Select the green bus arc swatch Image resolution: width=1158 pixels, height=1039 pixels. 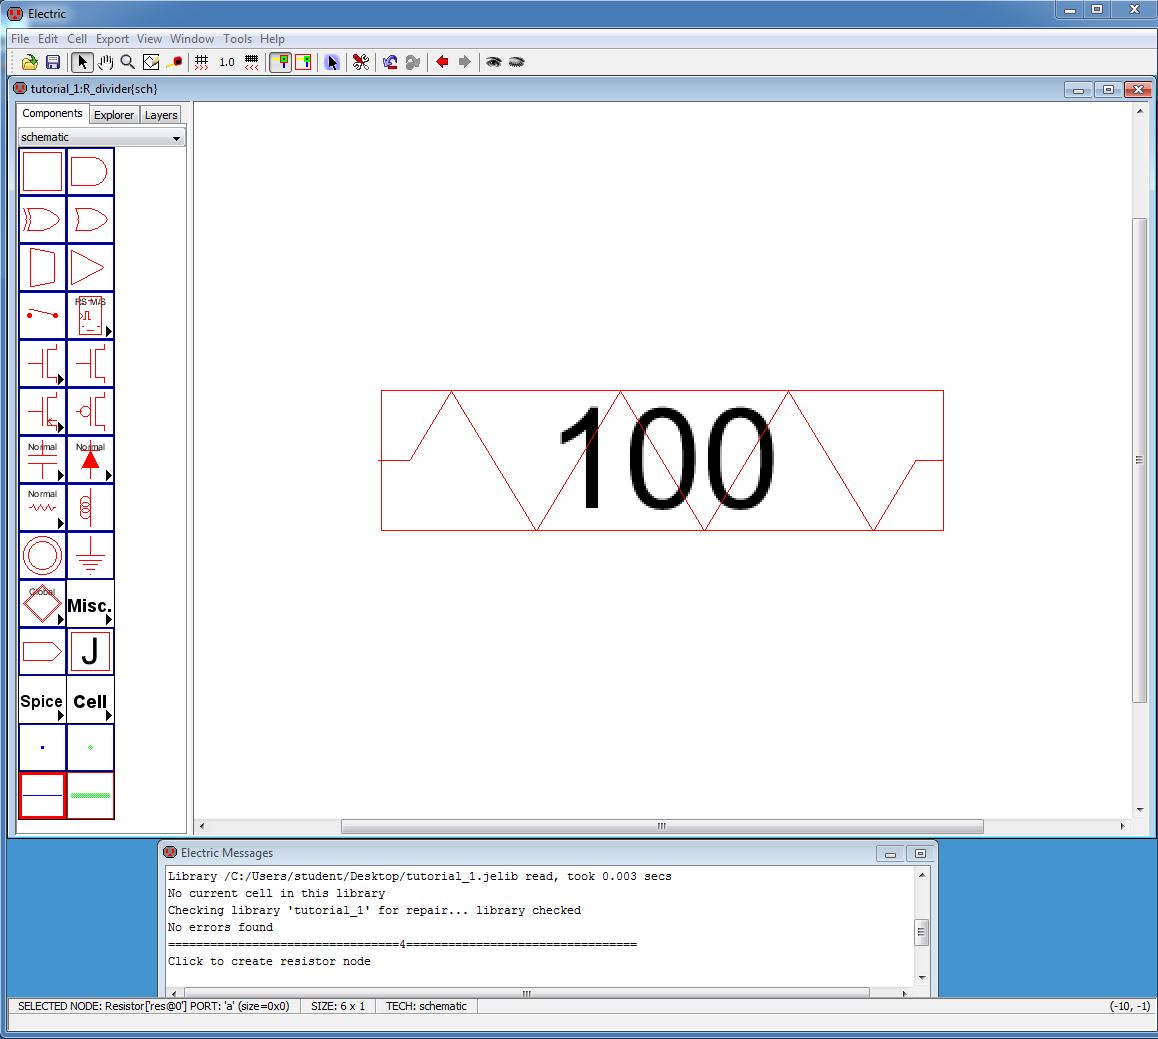click(90, 795)
